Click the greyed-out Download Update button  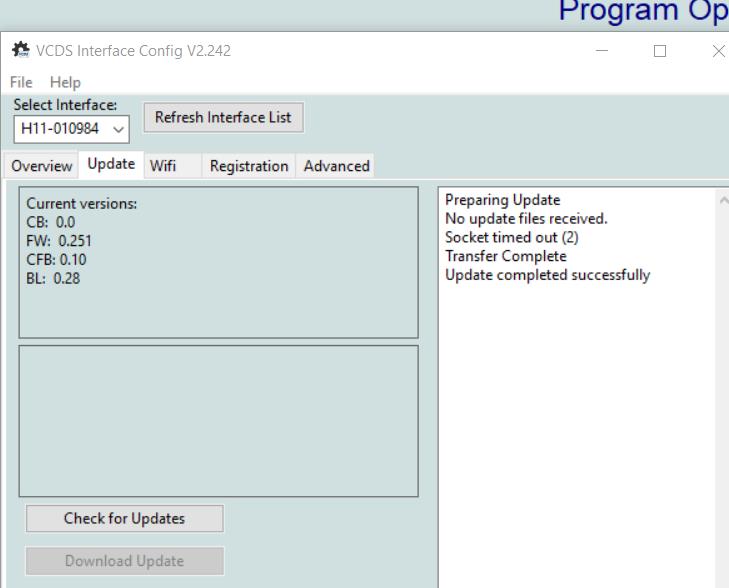125,561
